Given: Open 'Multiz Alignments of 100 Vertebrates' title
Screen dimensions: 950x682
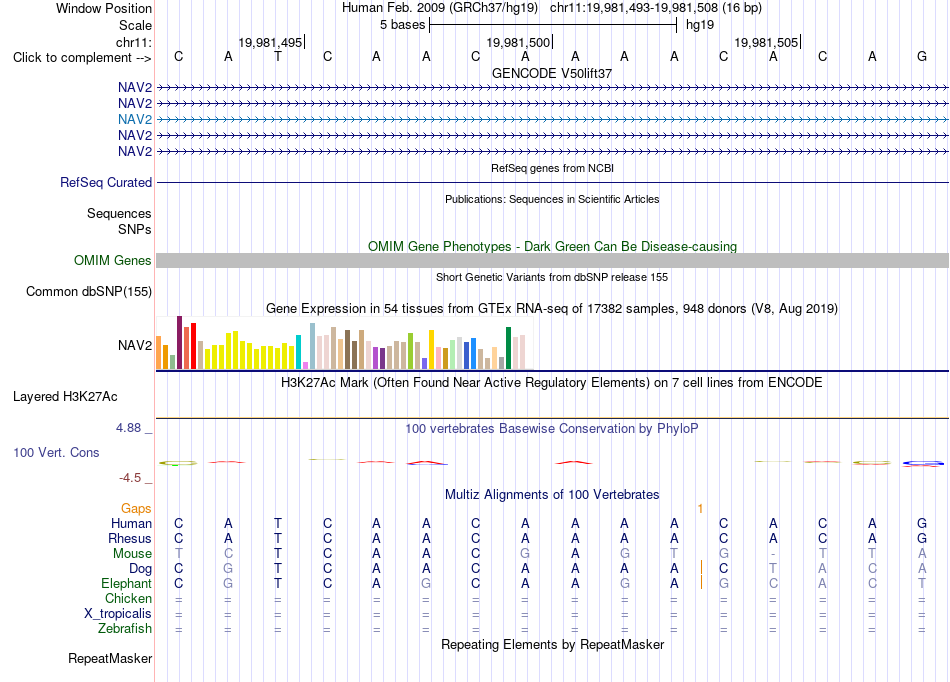Looking at the screenshot, I should coord(552,494).
